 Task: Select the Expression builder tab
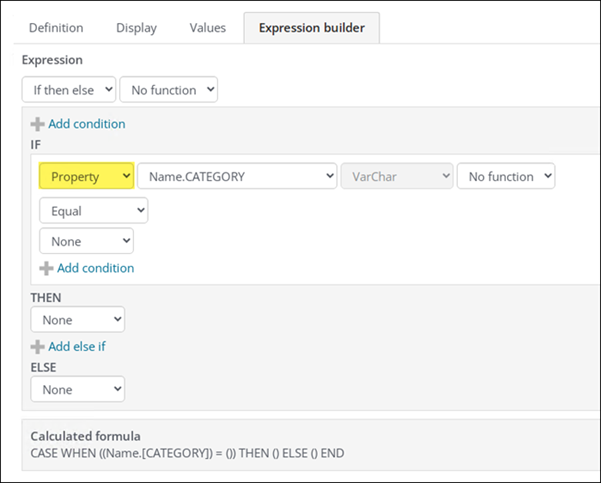[x=310, y=28]
